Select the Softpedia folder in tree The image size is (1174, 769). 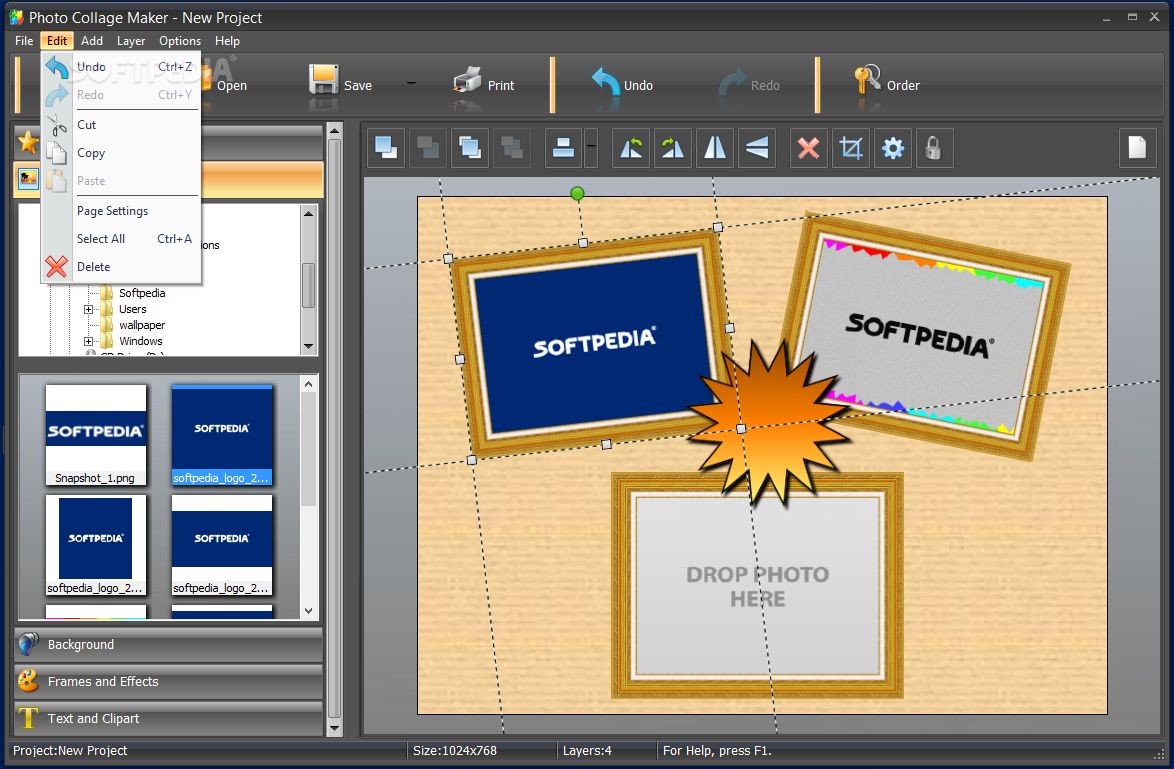click(142, 293)
